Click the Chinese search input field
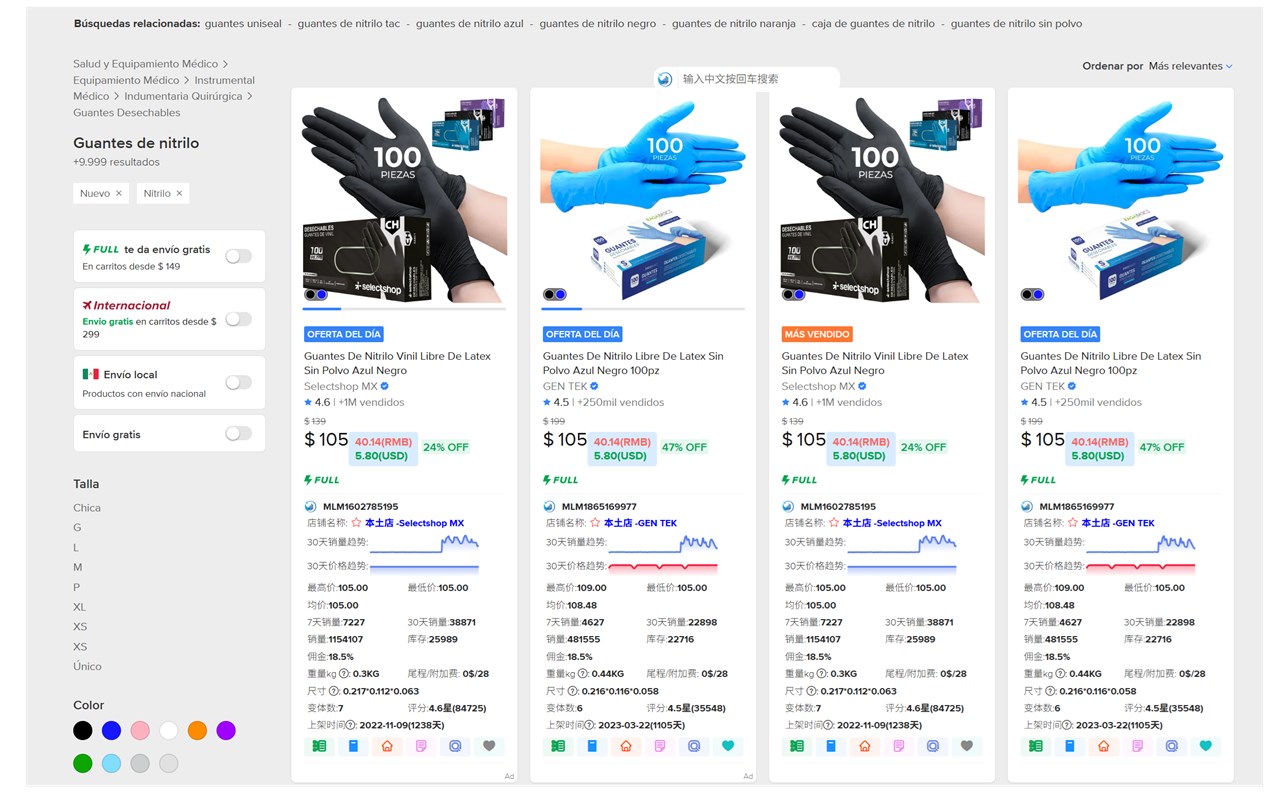The height and width of the screenshot is (800, 1280). [756, 79]
